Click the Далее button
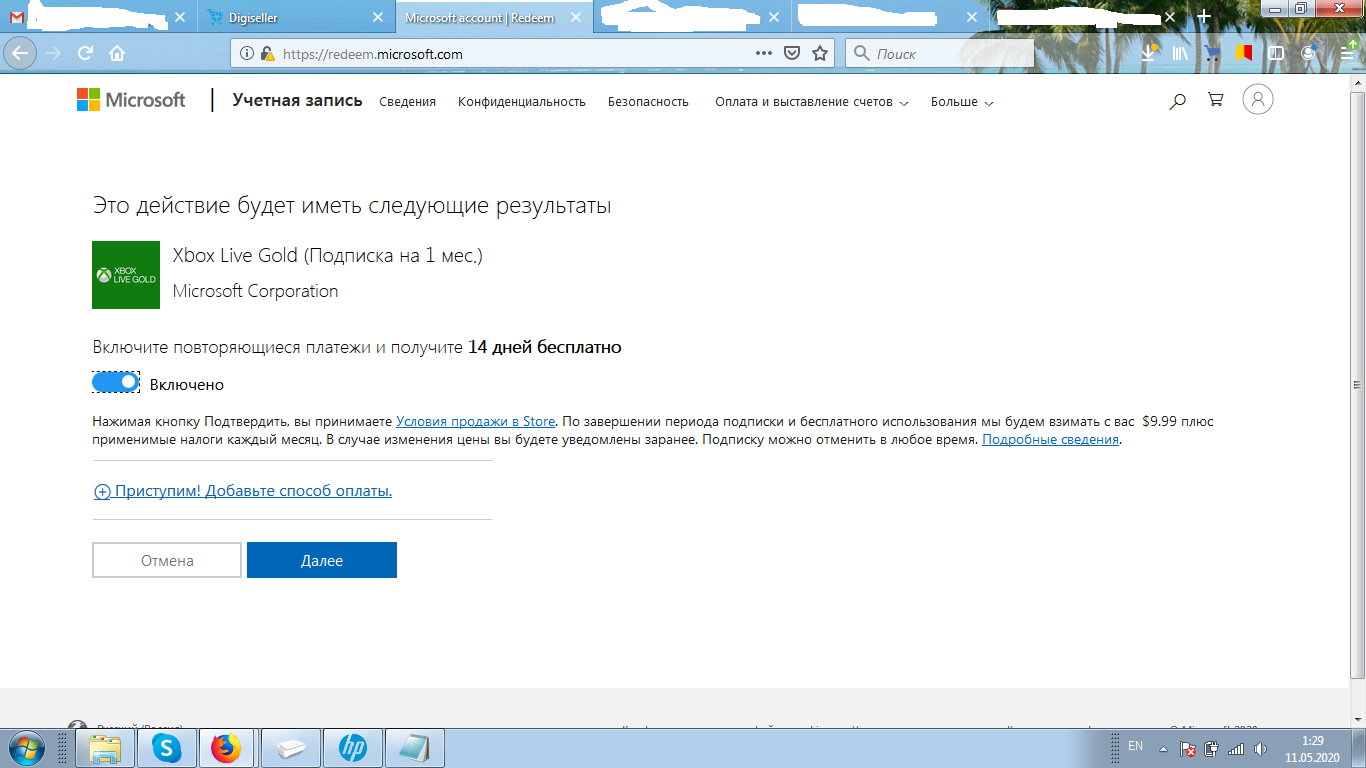Screen dimensions: 1366x768 (x=322, y=560)
